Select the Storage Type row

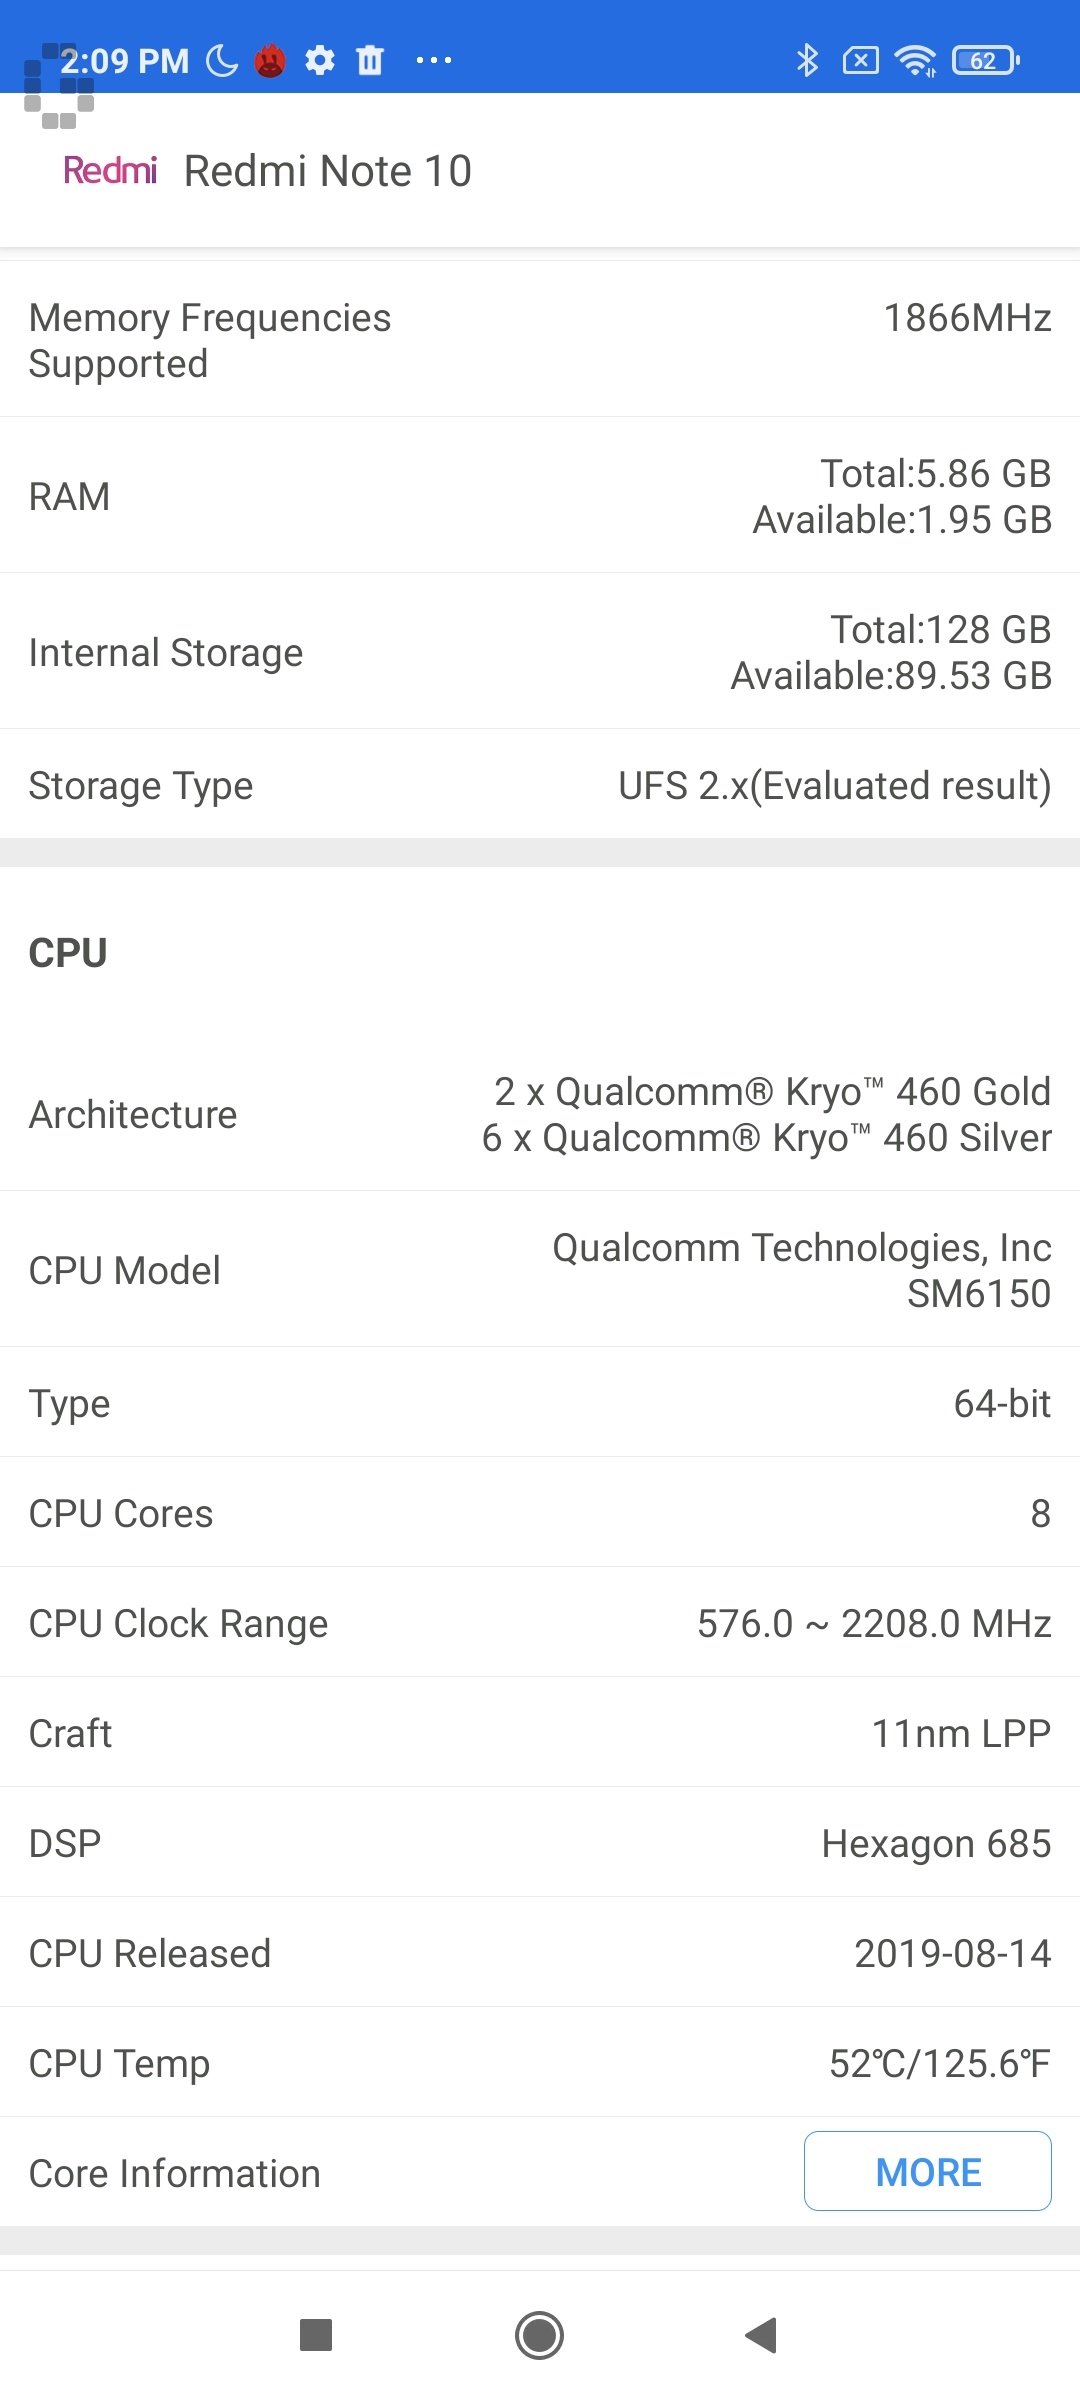(x=540, y=785)
